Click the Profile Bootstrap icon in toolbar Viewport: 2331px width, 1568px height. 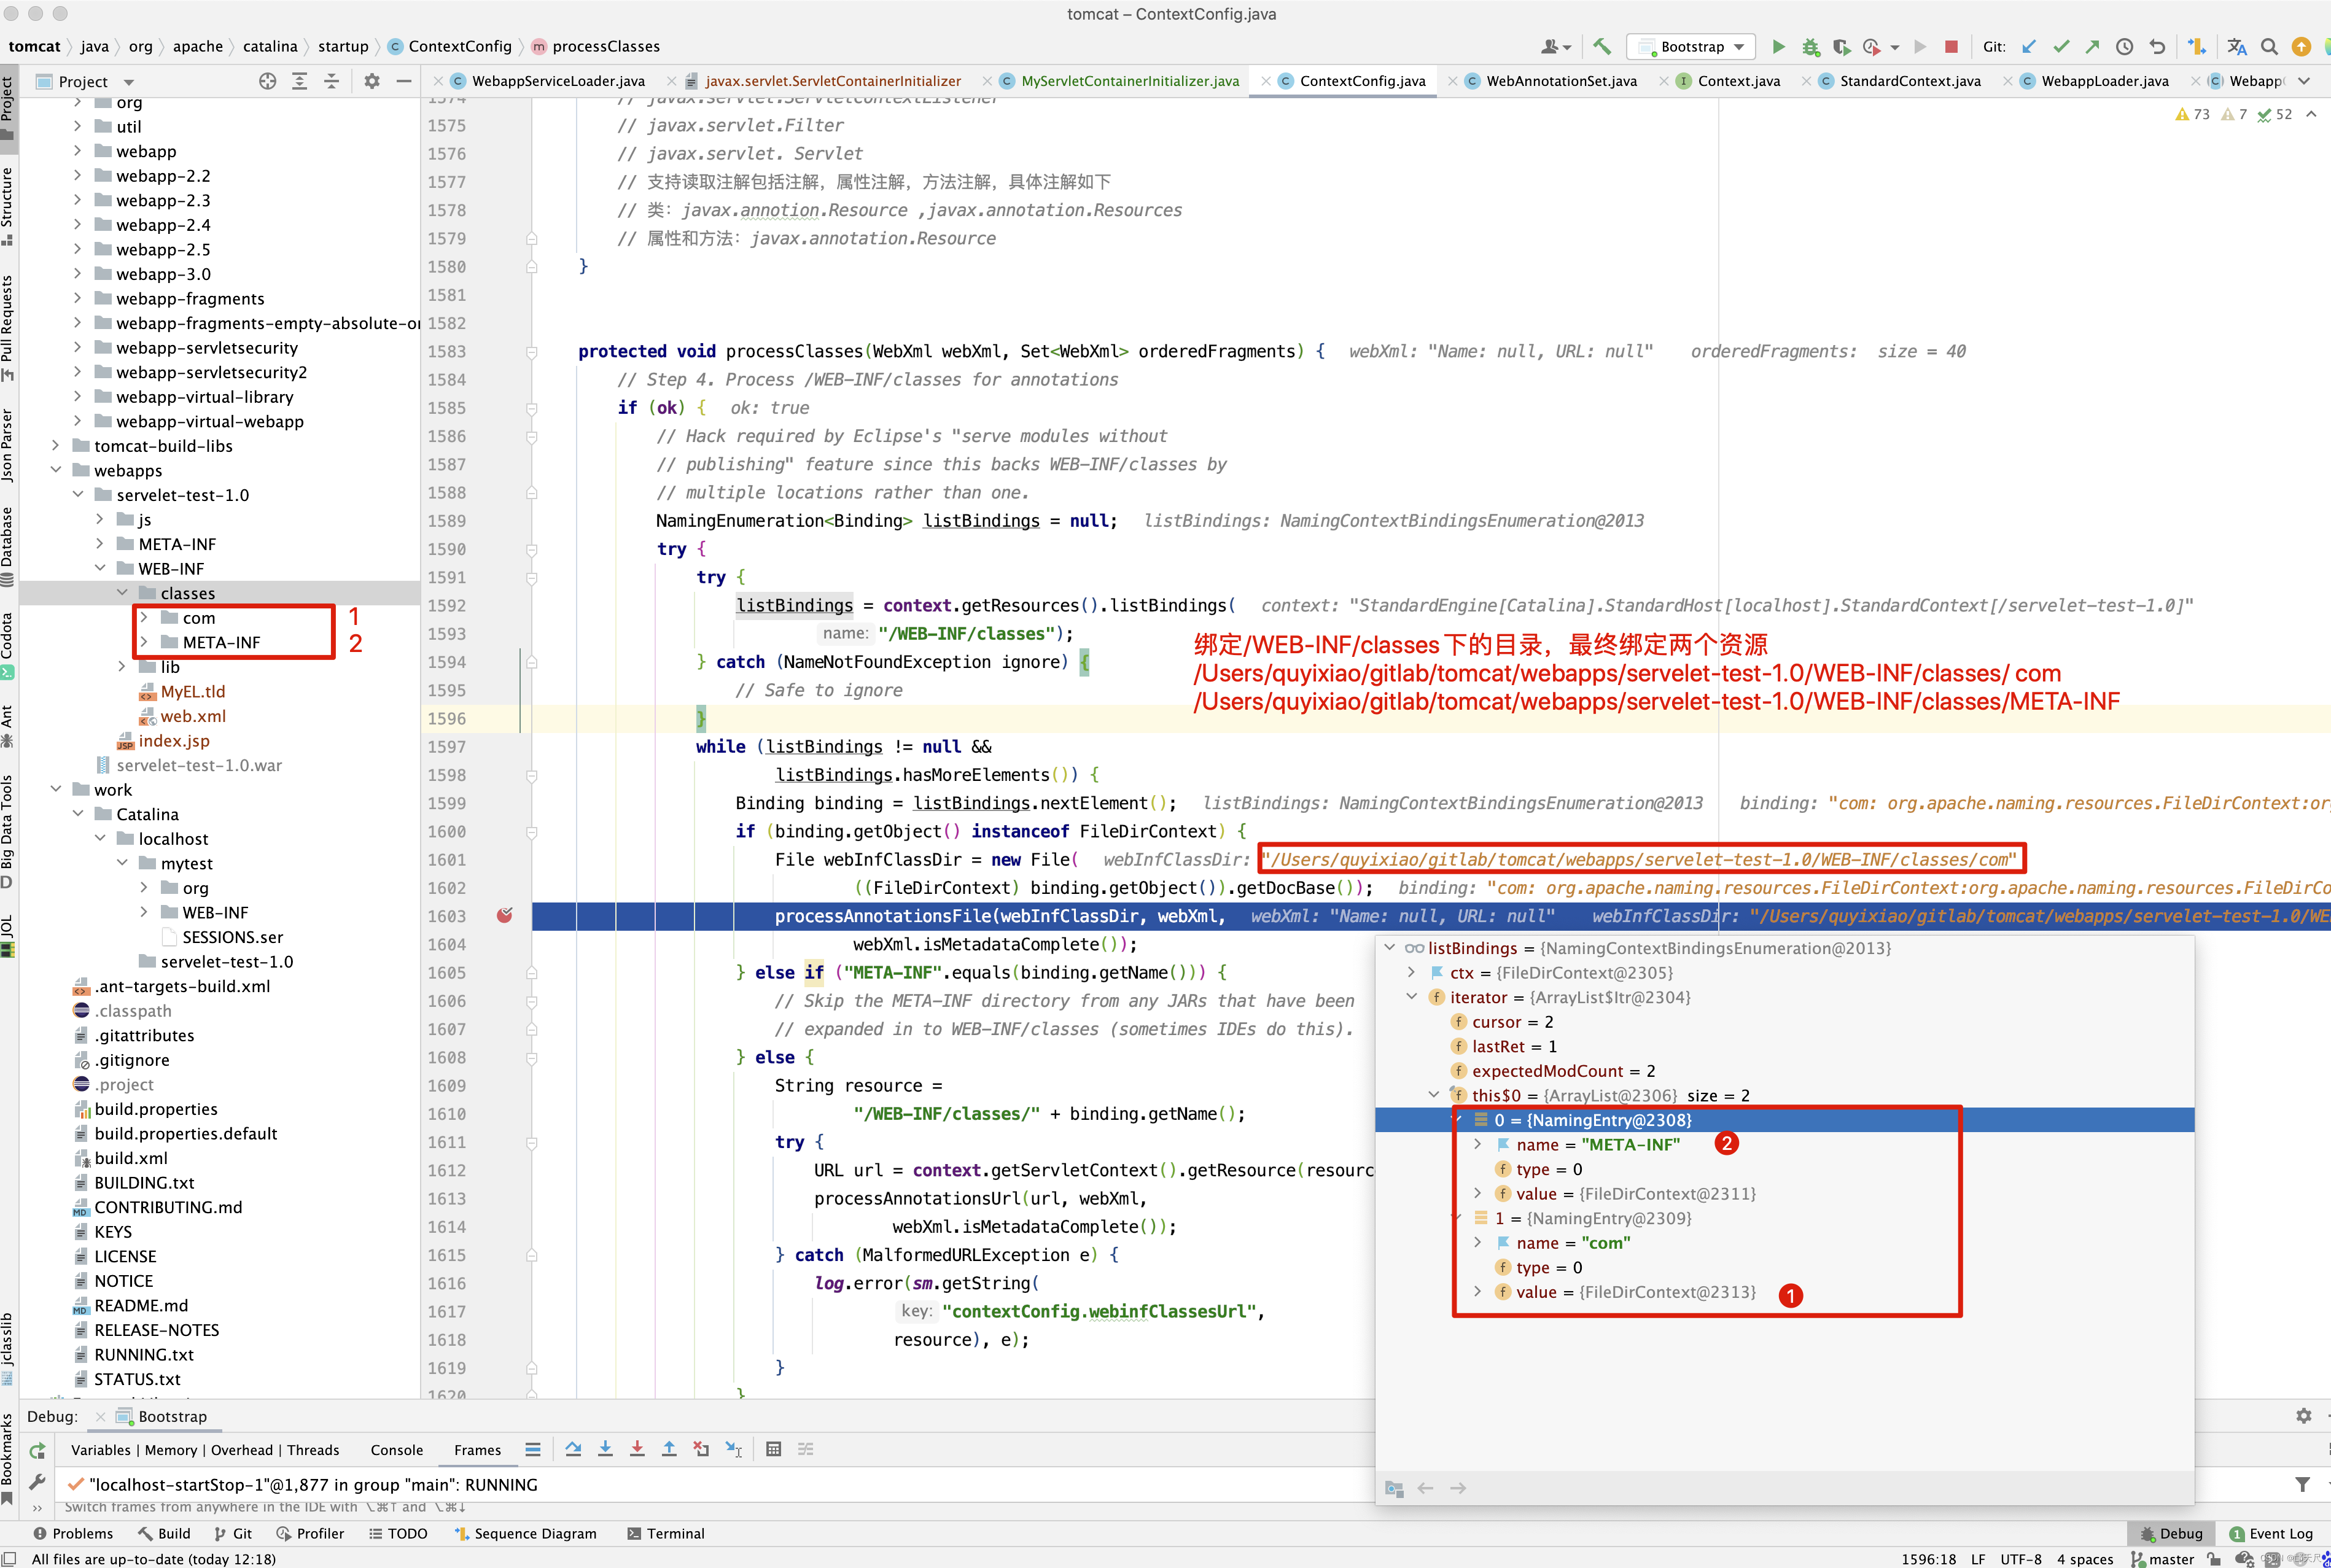pyautogui.click(x=1872, y=46)
